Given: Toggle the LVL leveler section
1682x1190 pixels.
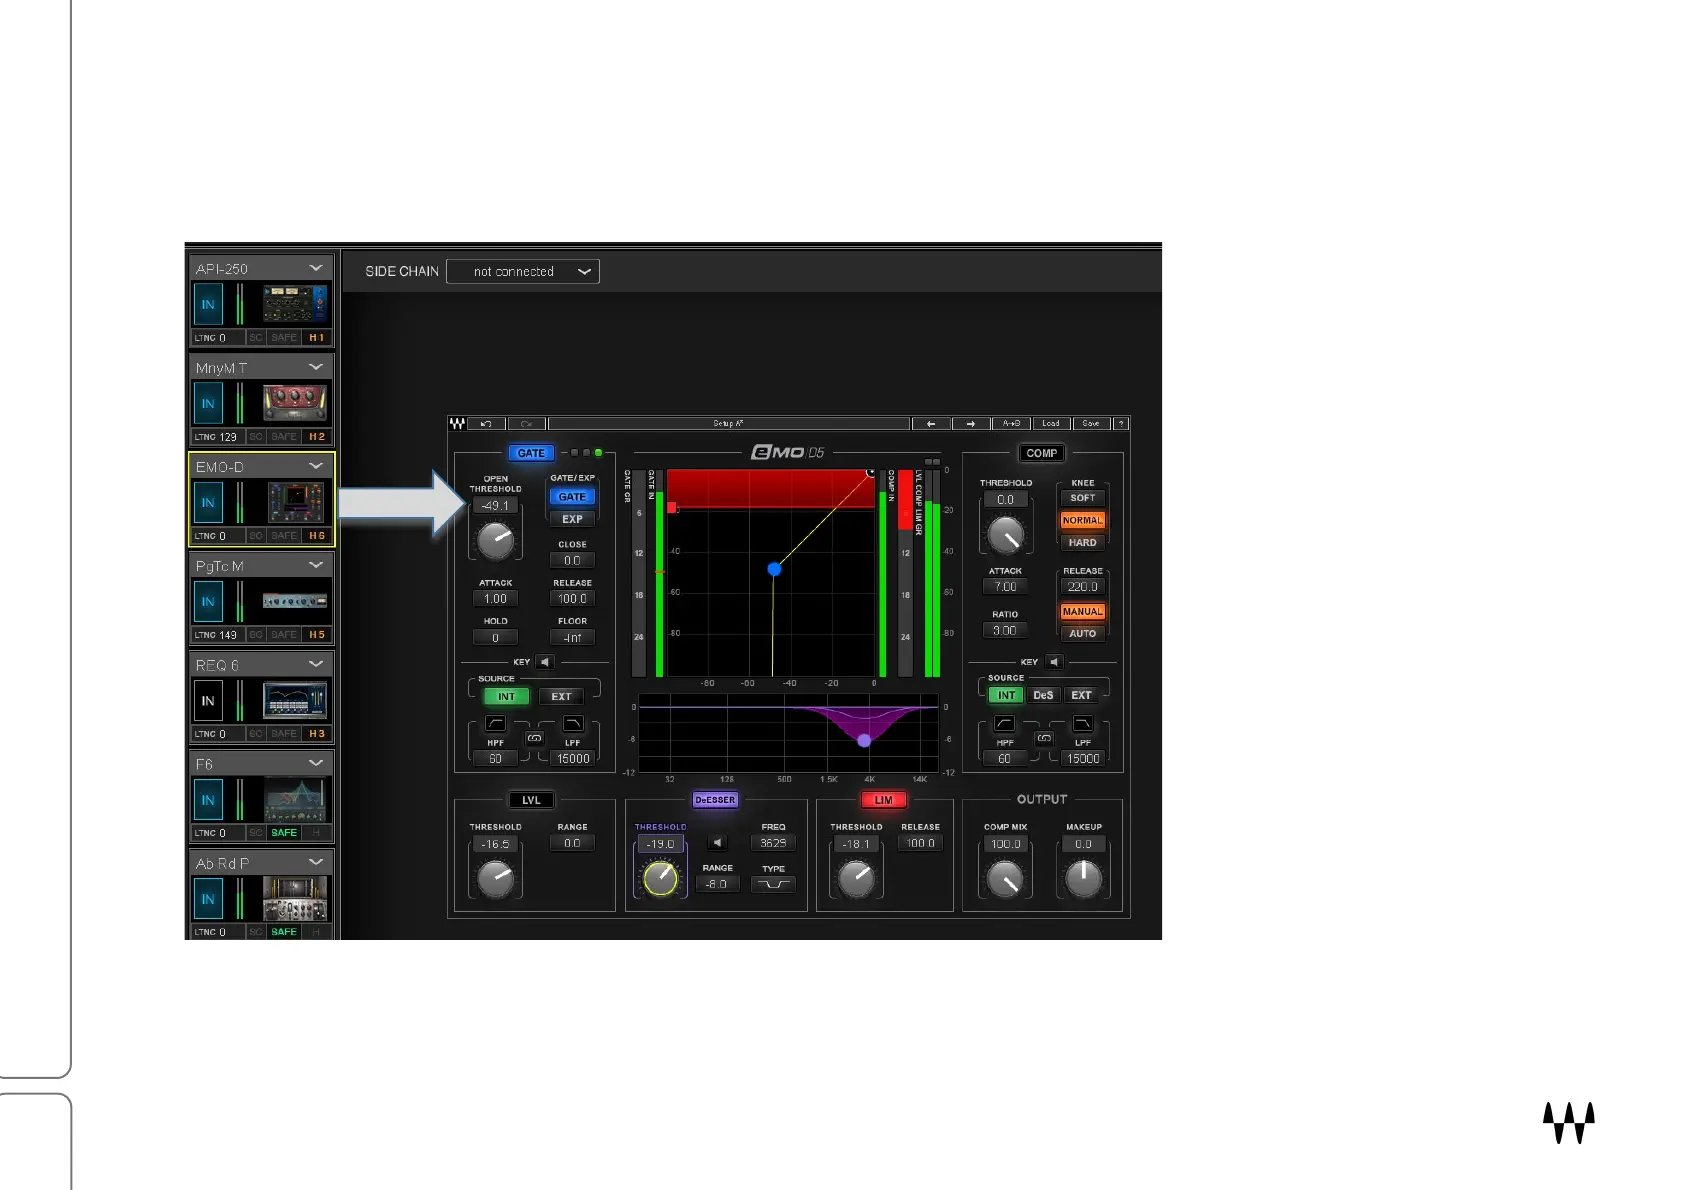Looking at the screenshot, I should pos(531,800).
